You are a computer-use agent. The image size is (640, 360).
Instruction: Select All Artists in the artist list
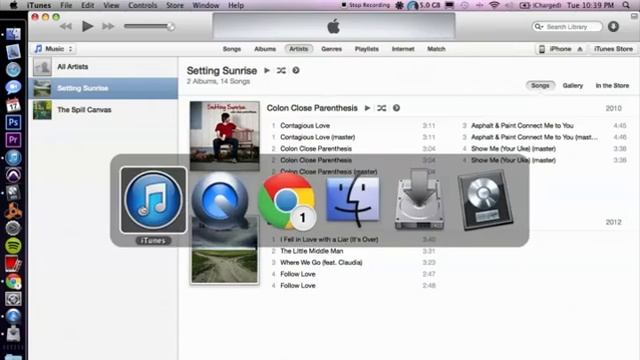coord(103,67)
